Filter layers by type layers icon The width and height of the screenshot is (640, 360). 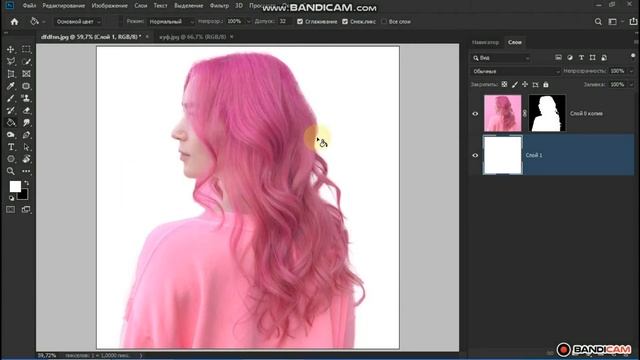point(581,58)
